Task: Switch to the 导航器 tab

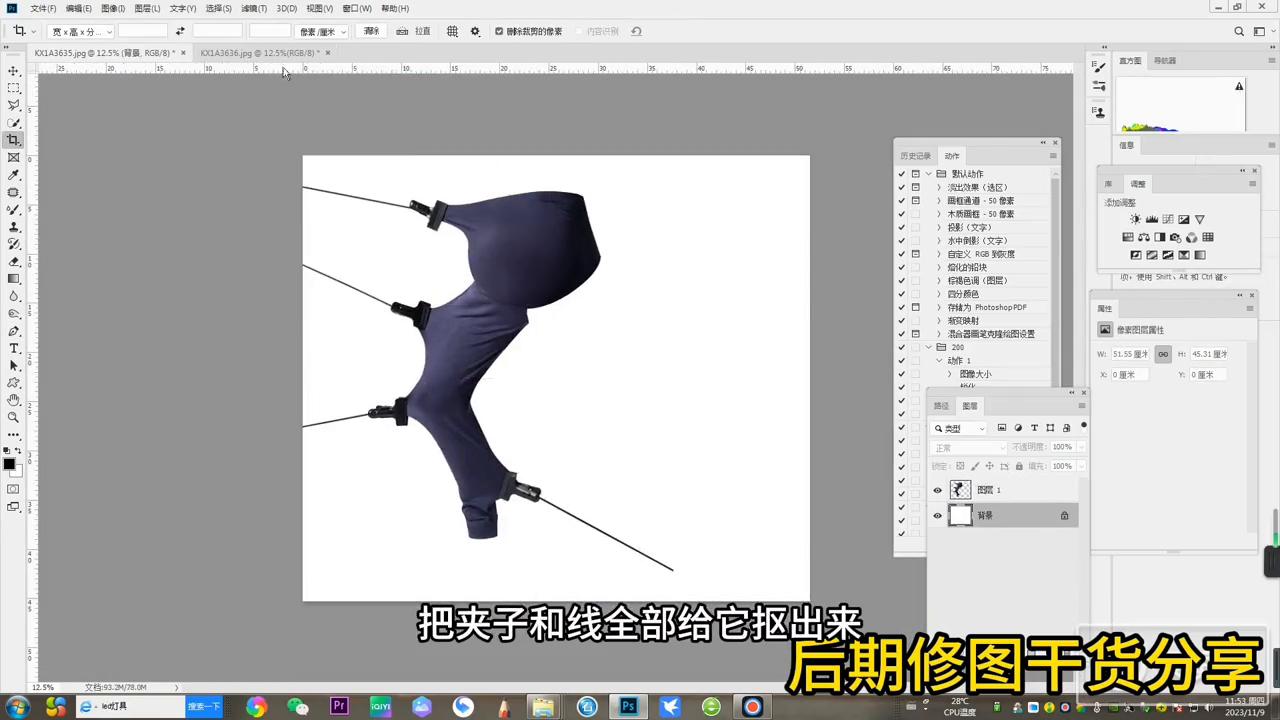Action: [1164, 61]
